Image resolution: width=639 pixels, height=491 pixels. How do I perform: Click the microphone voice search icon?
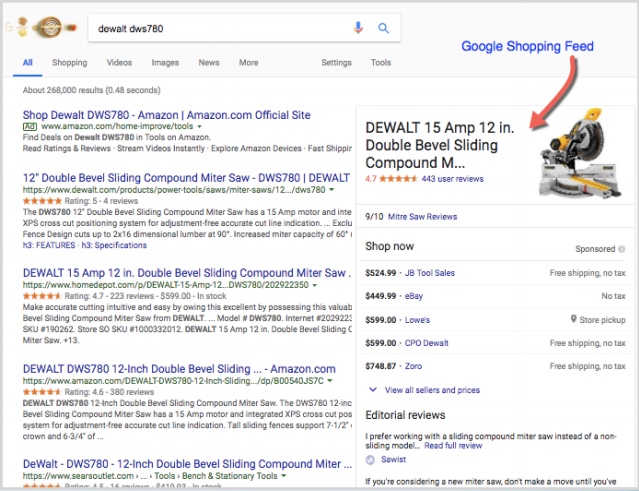[358, 28]
